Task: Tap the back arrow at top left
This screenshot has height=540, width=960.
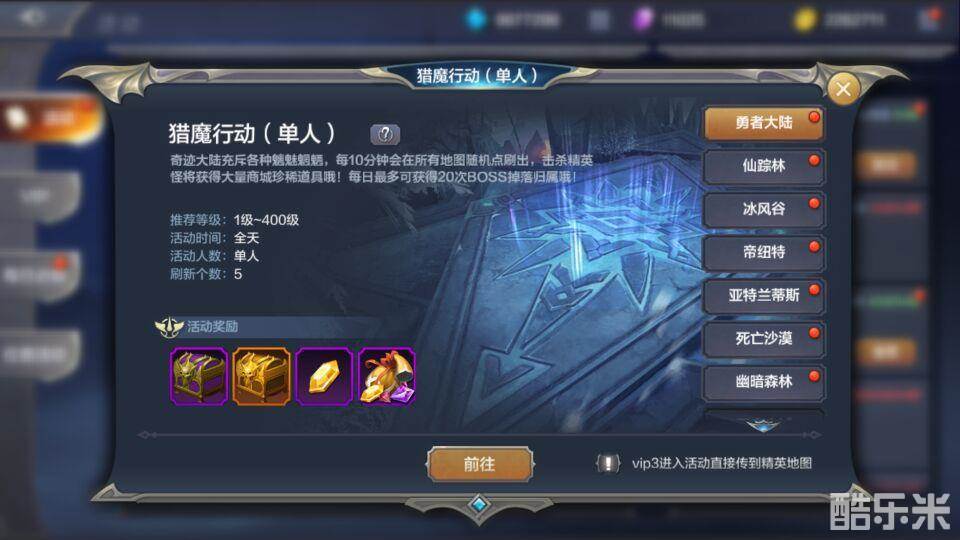Action: 32,18
